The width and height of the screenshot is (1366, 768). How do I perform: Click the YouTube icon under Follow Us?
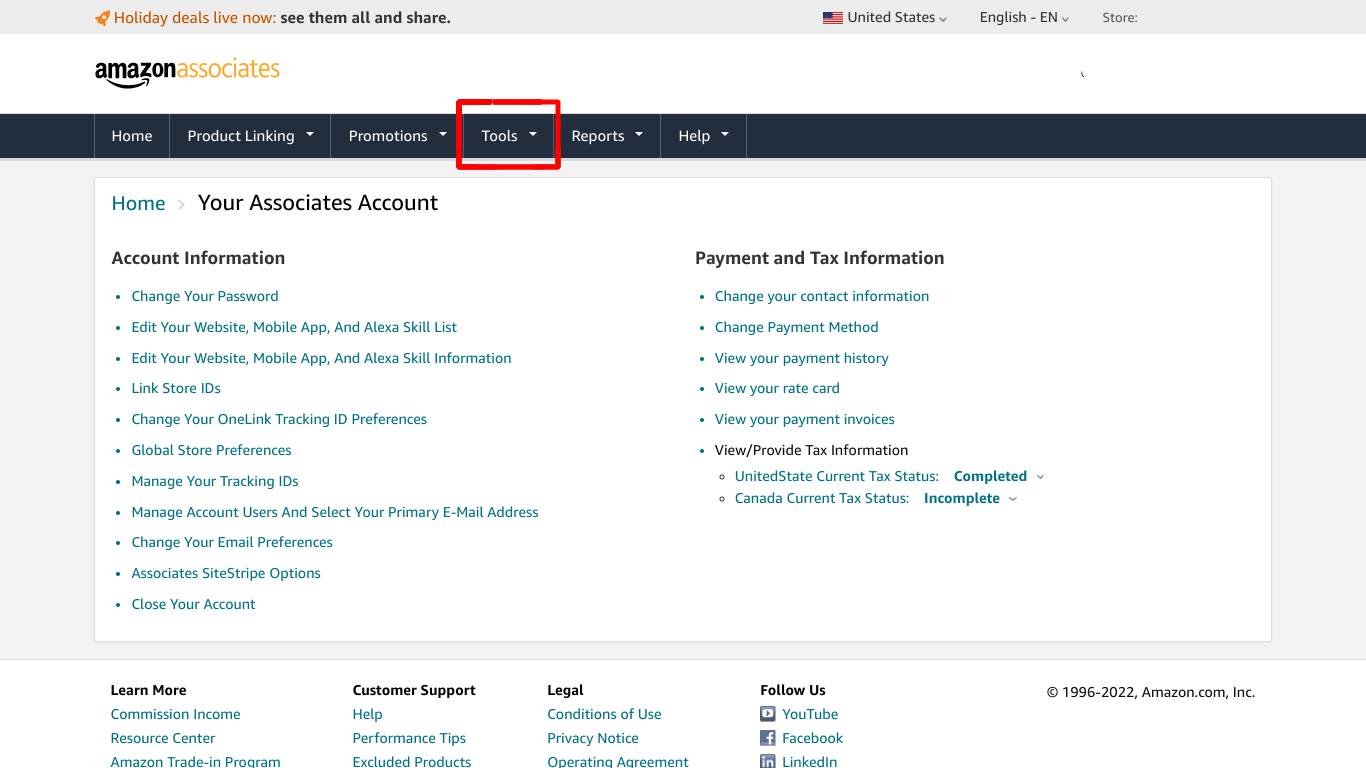pos(767,714)
